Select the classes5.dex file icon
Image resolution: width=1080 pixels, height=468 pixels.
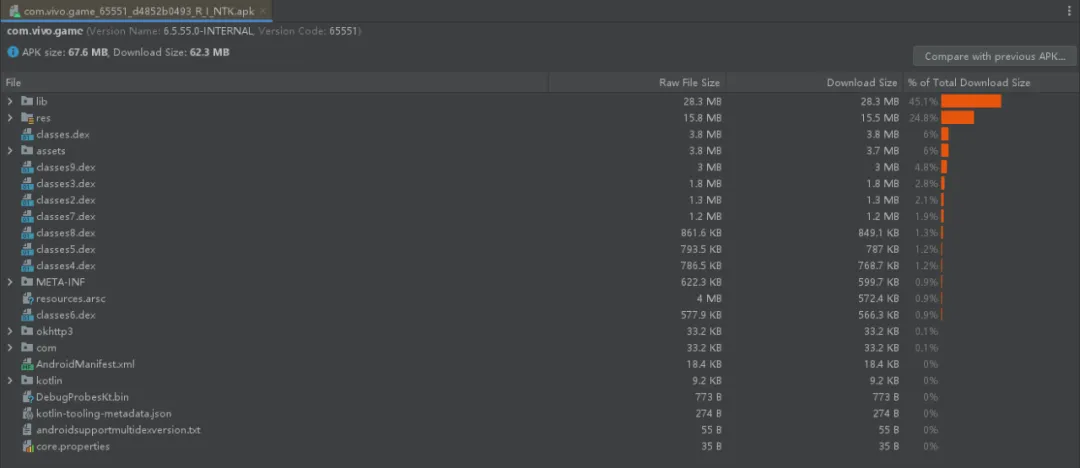click(x=27, y=250)
